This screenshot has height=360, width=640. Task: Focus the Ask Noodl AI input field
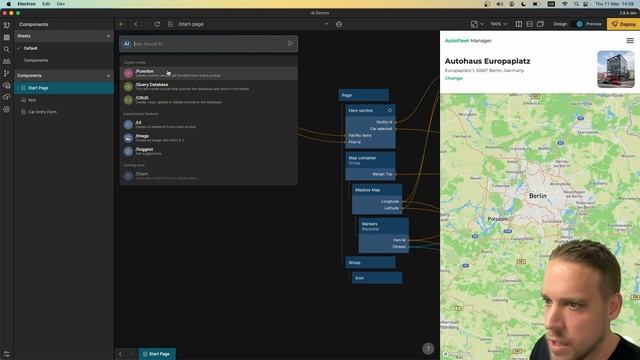(210, 44)
